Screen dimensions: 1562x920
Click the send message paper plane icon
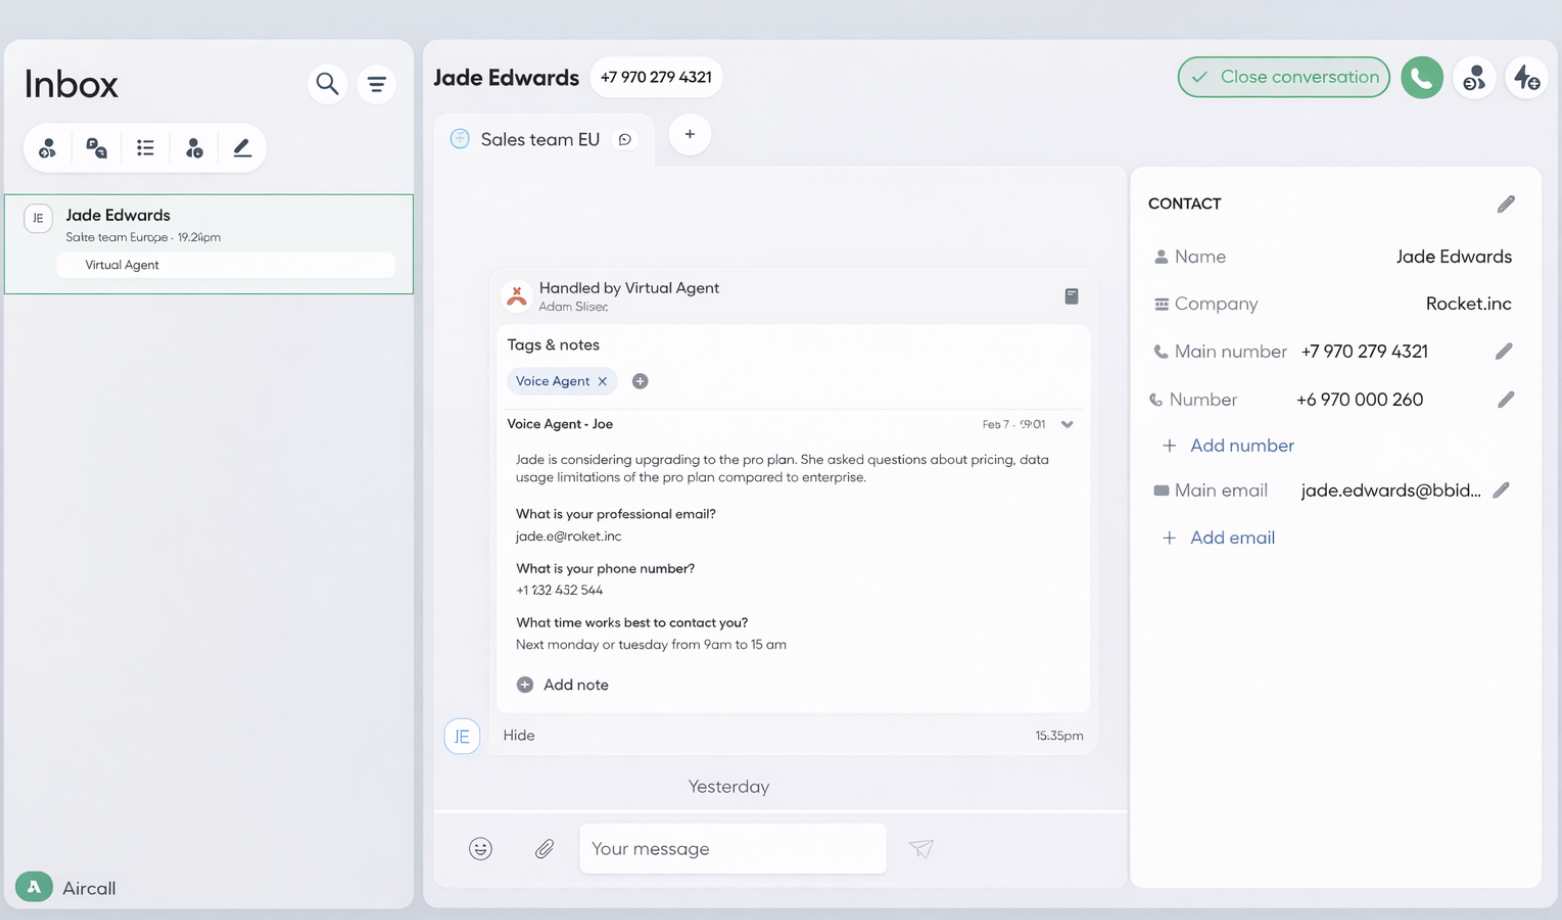[921, 849]
